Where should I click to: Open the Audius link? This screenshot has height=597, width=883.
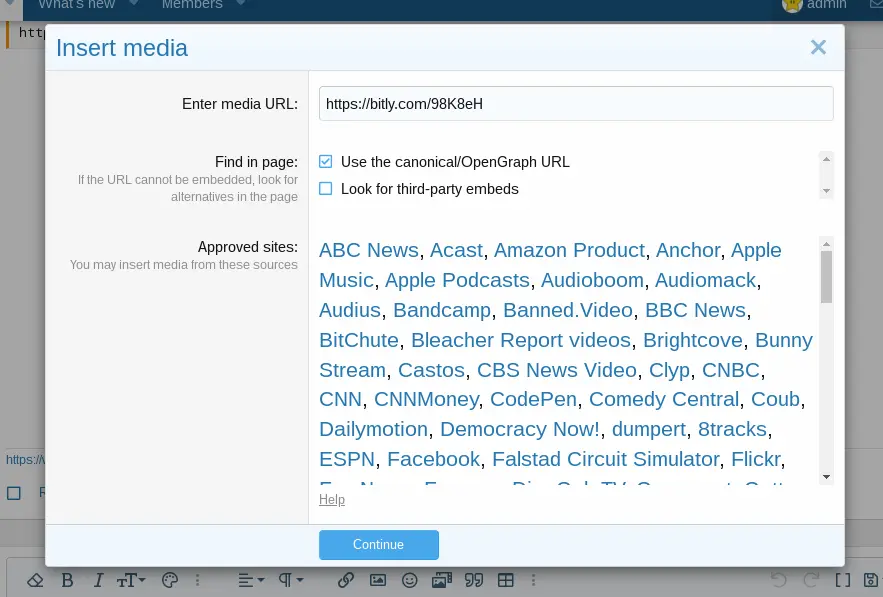[350, 310]
